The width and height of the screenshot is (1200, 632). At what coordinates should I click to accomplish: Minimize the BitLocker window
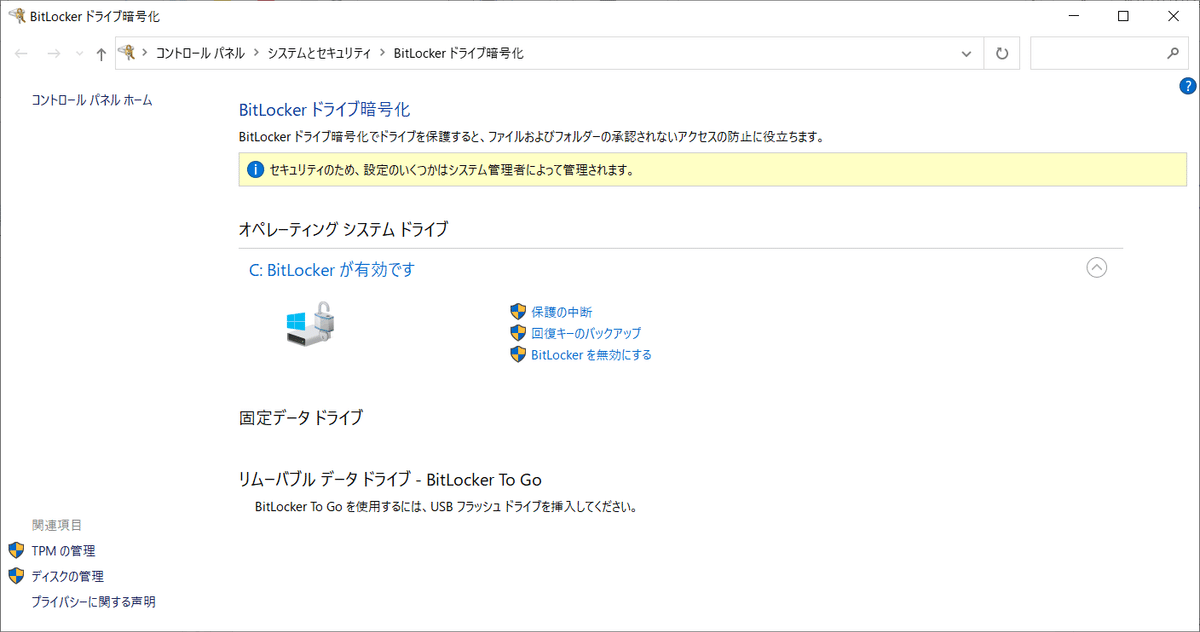click(x=1073, y=16)
